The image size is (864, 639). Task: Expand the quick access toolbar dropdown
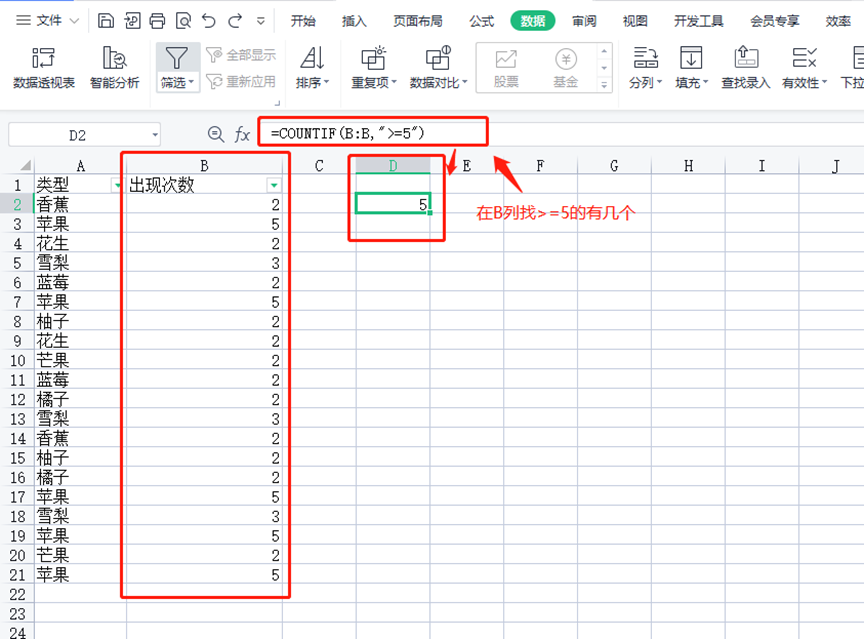(261, 21)
